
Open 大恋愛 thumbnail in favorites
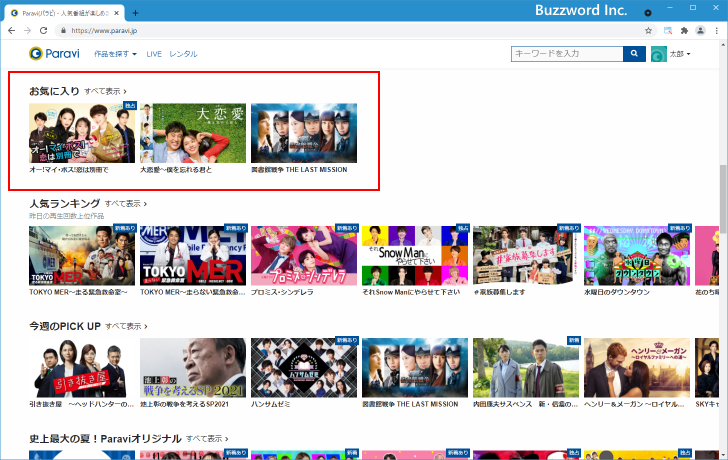[x=193, y=133]
